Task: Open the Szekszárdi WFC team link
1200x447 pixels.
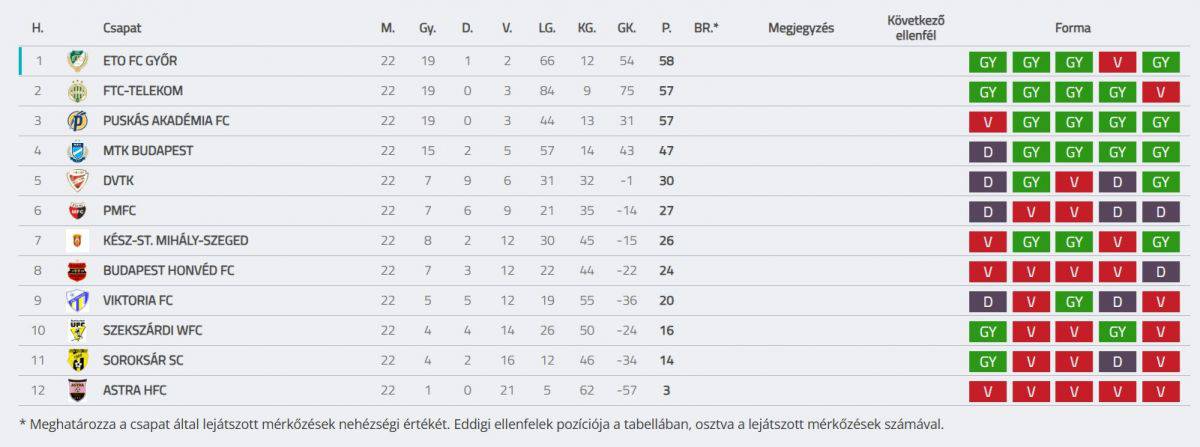Action: (x=154, y=331)
